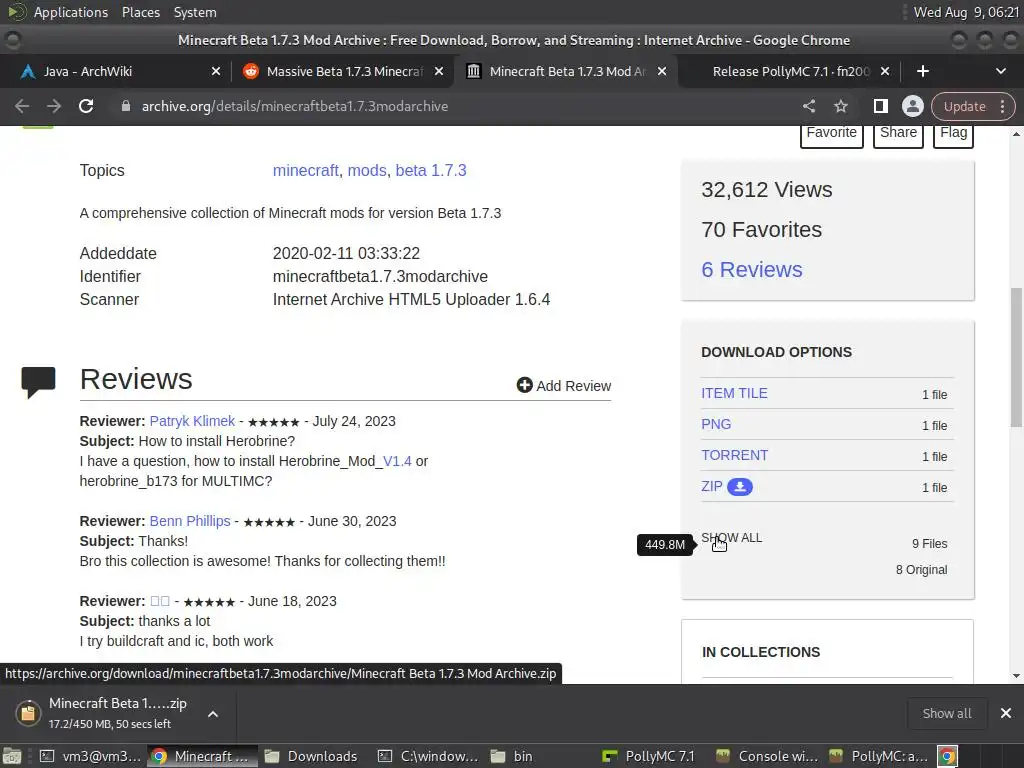This screenshot has width=1024, height=768.
Task: Expand the download item options chevron
Action: pos(213,714)
